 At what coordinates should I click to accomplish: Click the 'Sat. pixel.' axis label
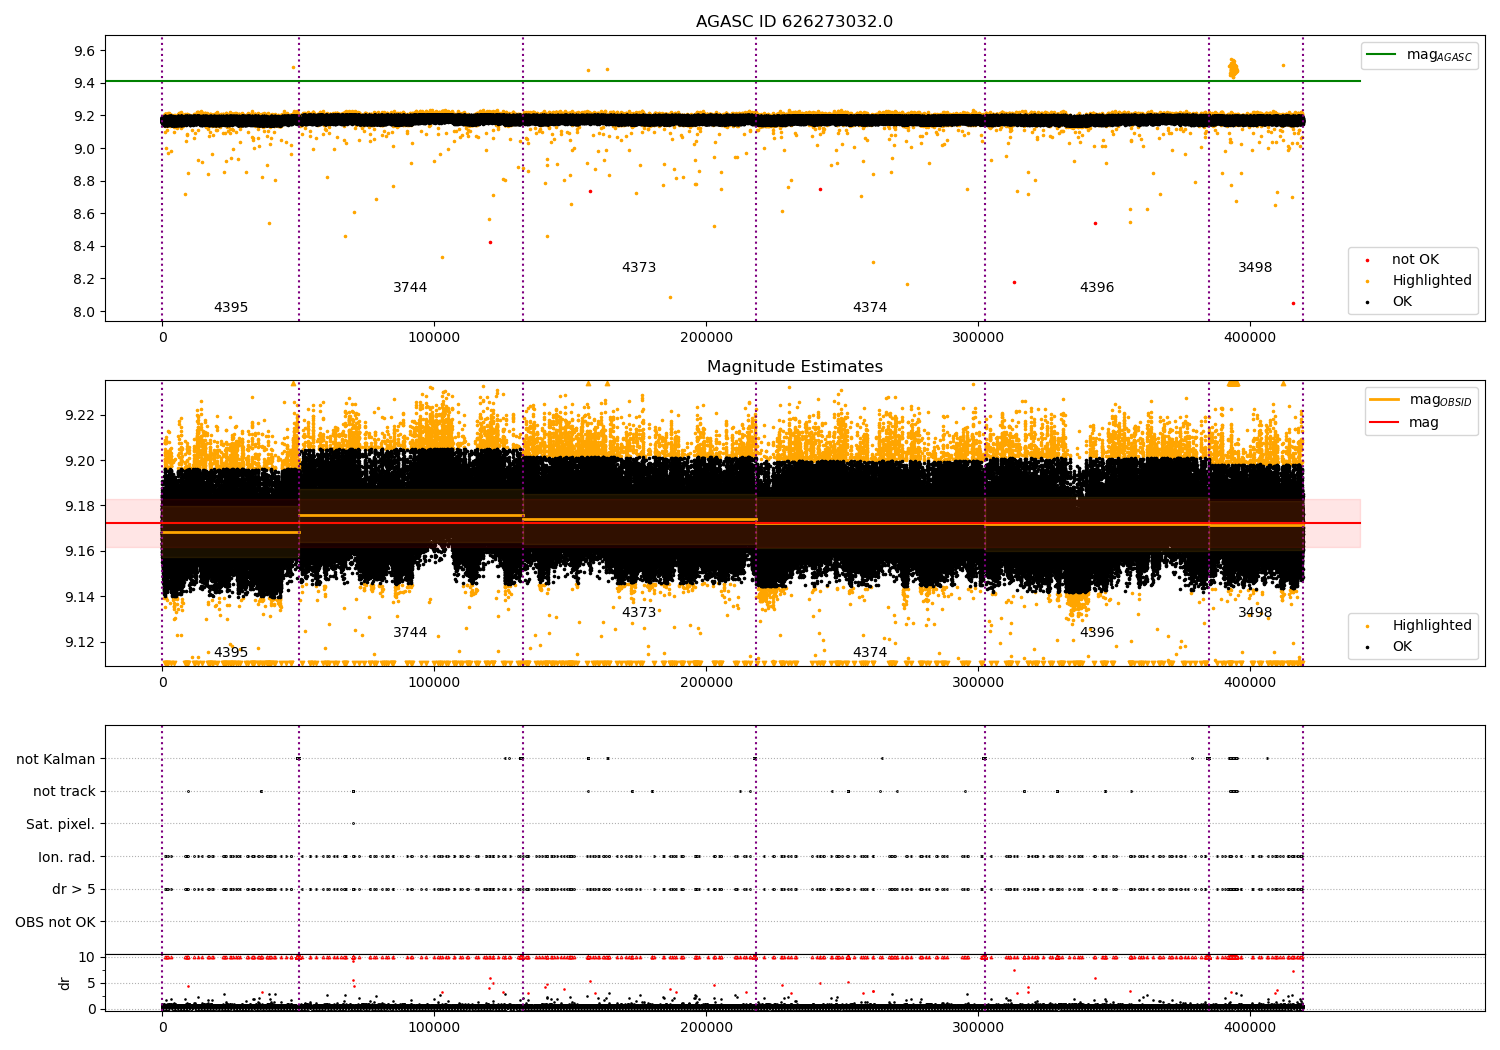[x=61, y=824]
